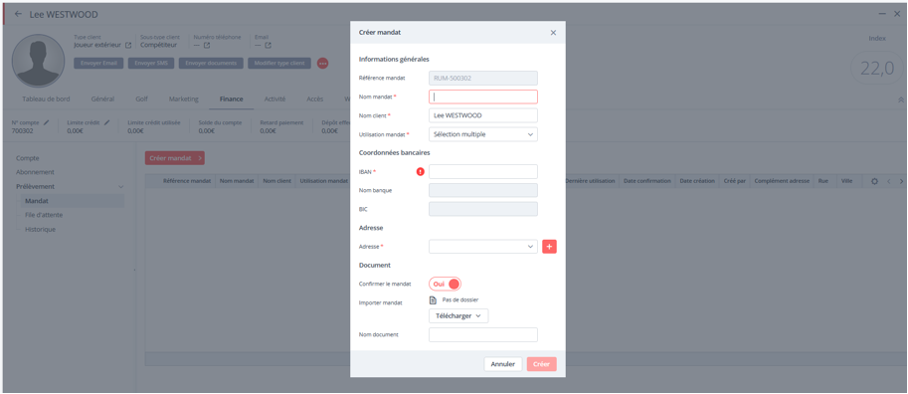Open the red more-actions ellipsis button
Screen dimensions: 908x394
[323, 63]
